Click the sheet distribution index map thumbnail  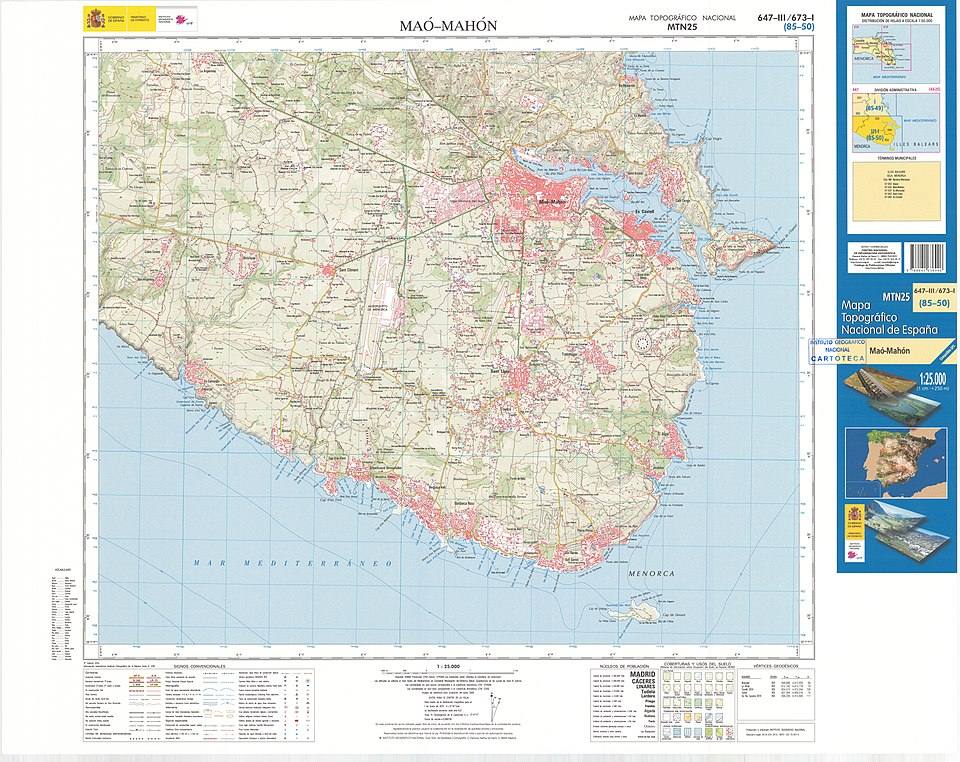[x=896, y=53]
